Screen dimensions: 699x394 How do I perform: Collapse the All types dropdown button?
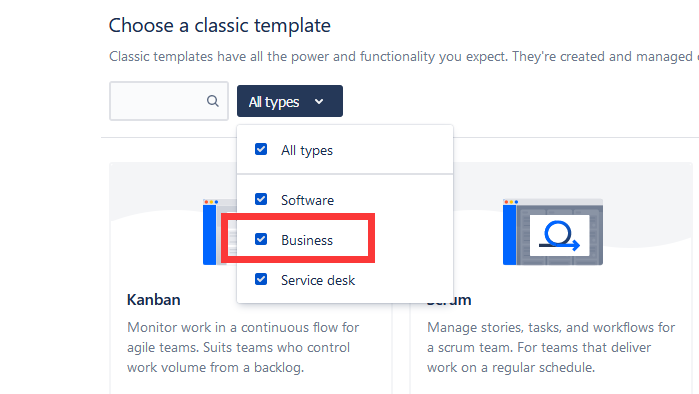pos(290,101)
